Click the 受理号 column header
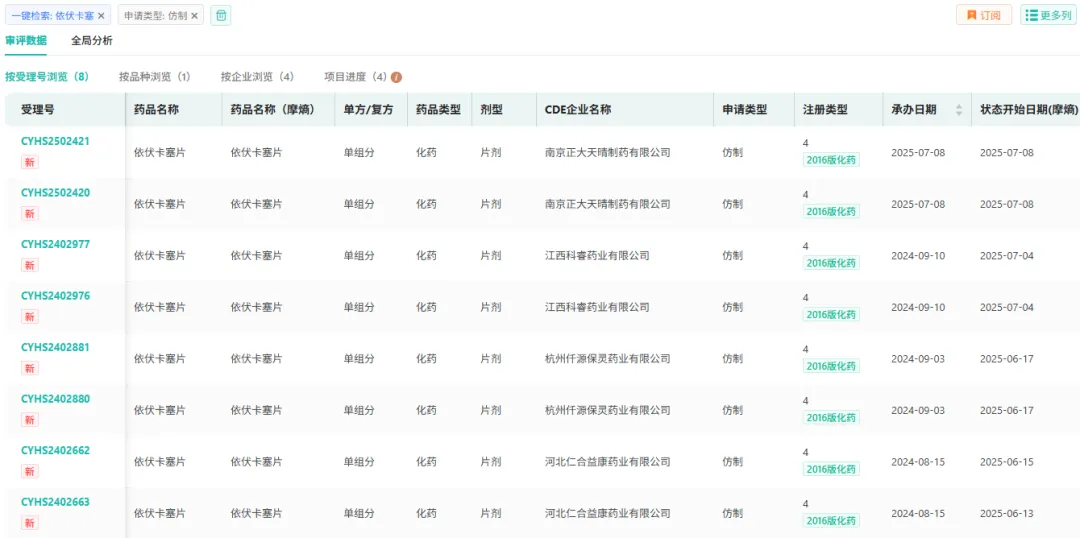This screenshot has height=538, width=1080. pyautogui.click(x=38, y=110)
